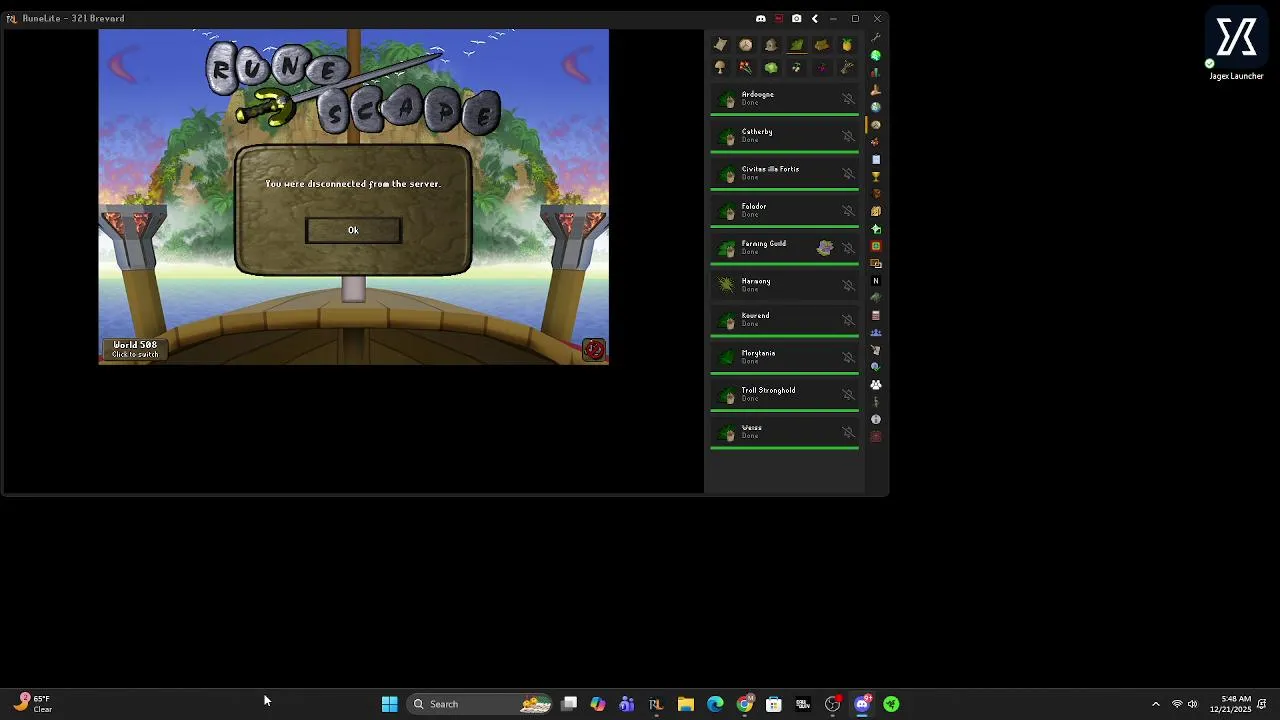
Task: Click the Ardougne patch name text
Action: 758,94
